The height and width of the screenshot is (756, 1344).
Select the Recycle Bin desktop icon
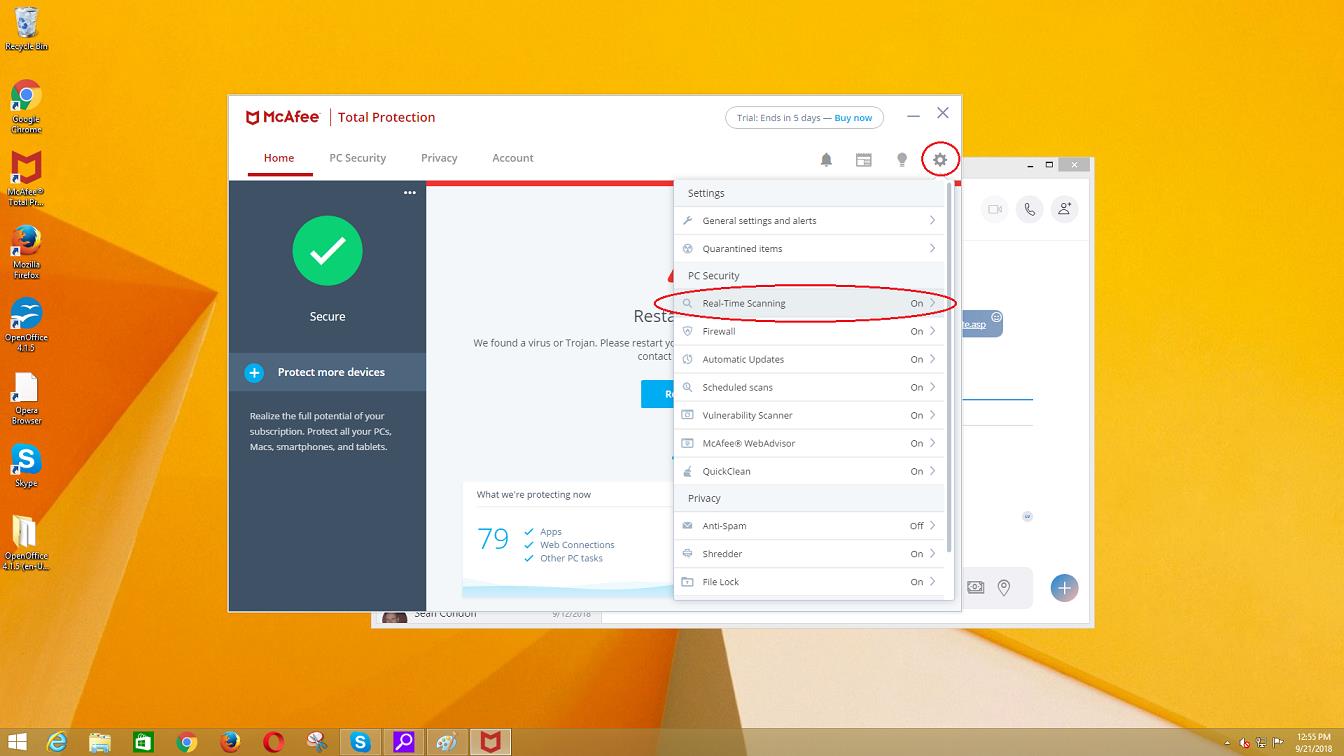pyautogui.click(x=26, y=29)
